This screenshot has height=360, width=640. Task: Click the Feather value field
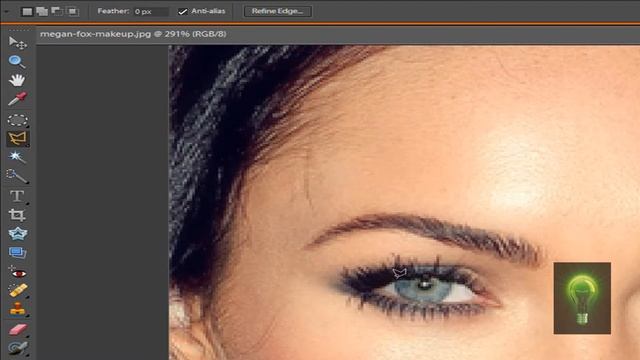(151, 11)
